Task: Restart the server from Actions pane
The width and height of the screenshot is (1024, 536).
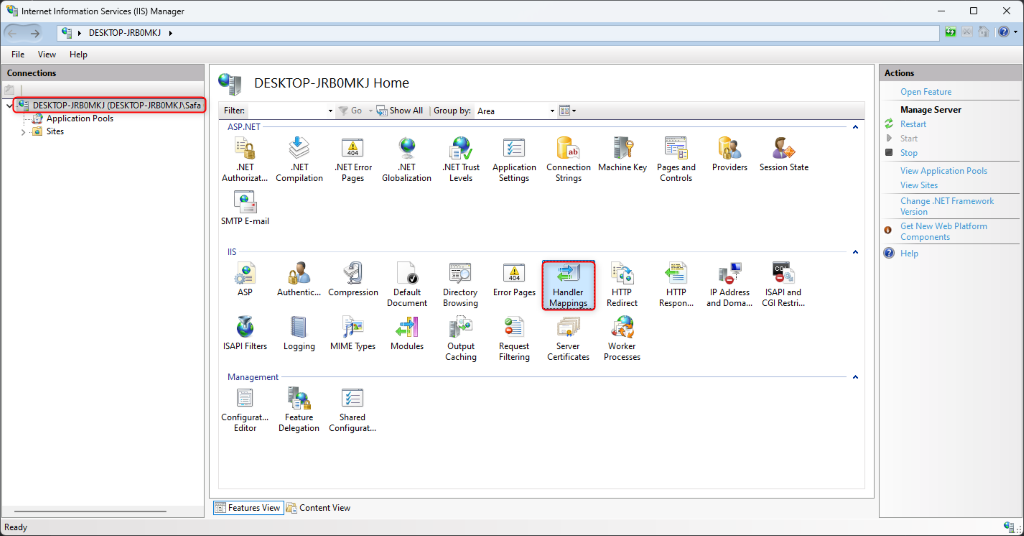Action: click(913, 124)
